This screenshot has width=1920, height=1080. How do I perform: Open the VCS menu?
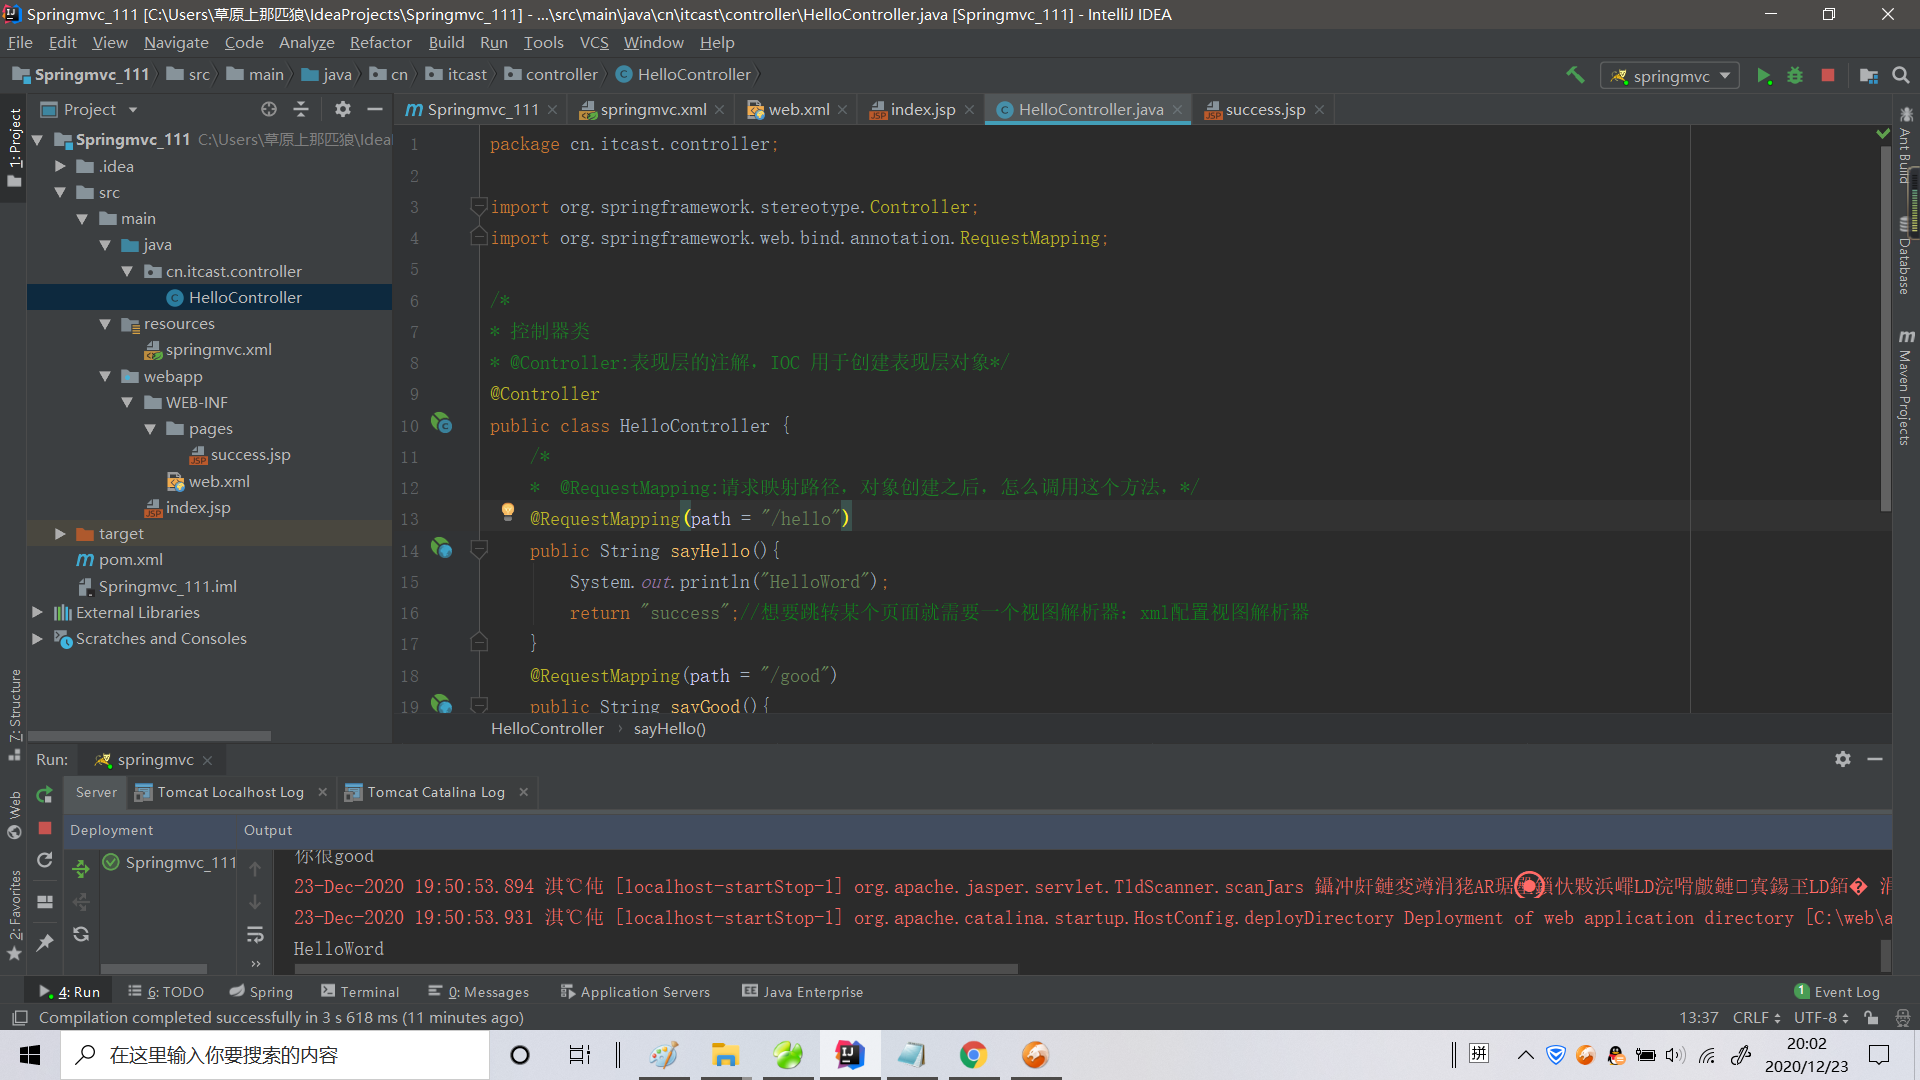(x=594, y=42)
